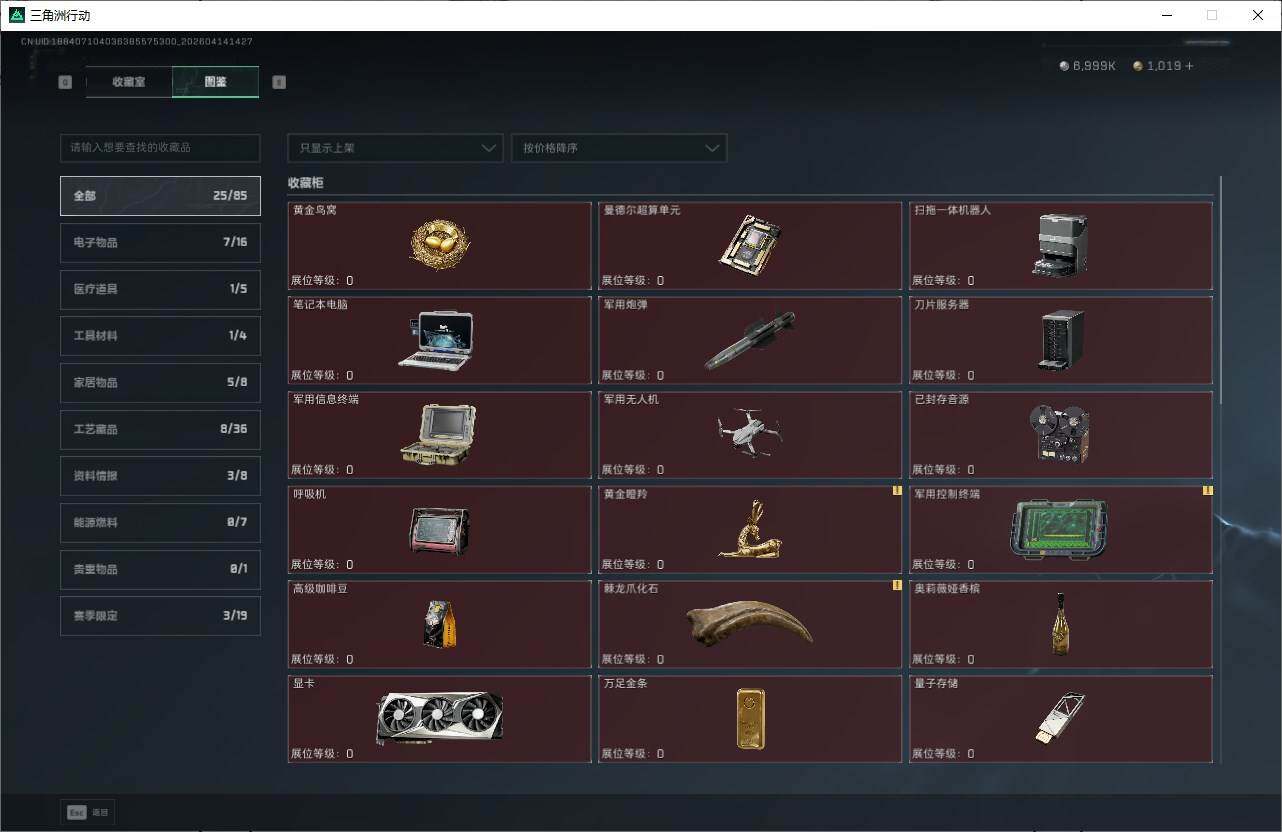Click the 黄金鸟窝 item name
Screen dimensions: 1282x832
tap(315, 210)
